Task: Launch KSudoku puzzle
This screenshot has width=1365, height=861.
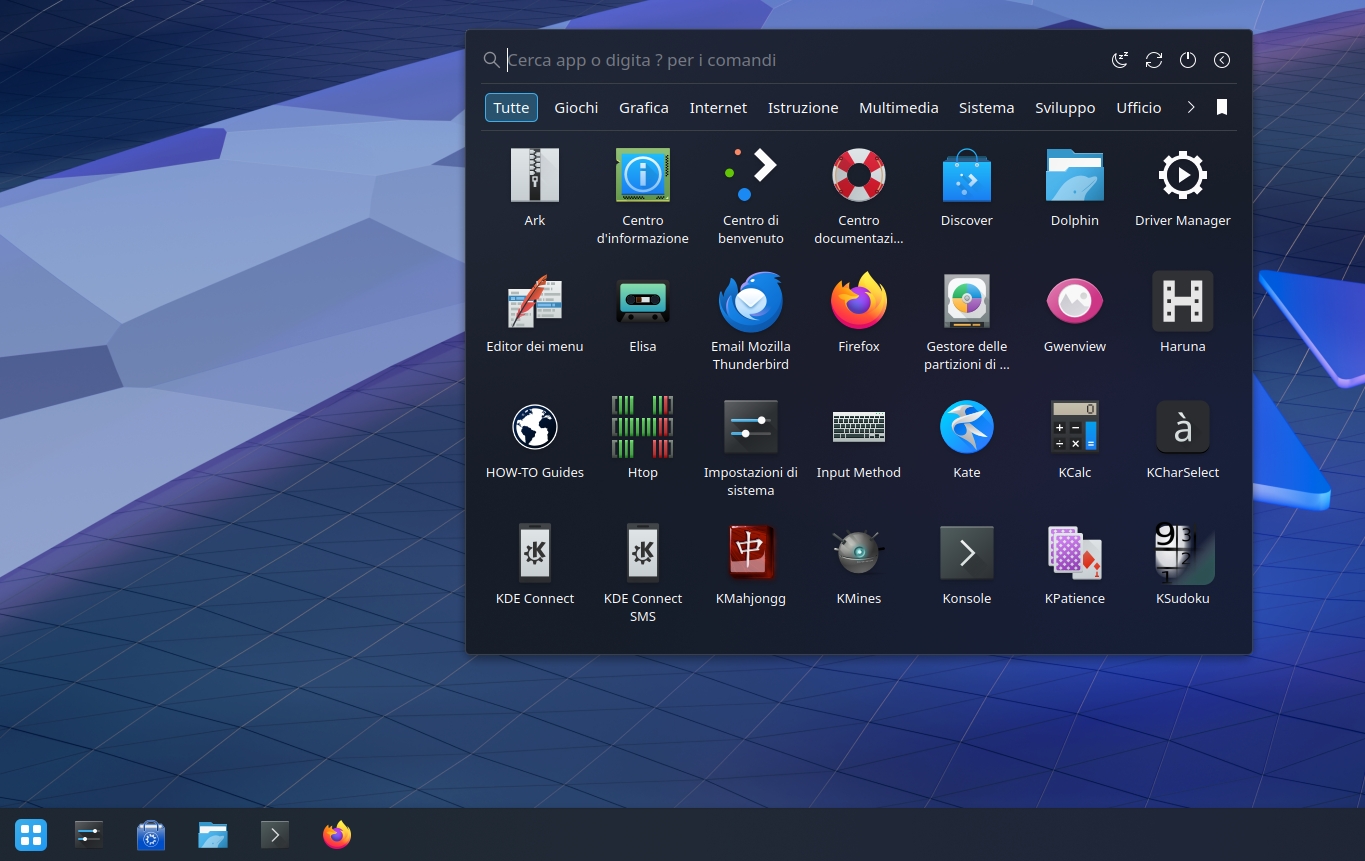Action: coord(1183,566)
